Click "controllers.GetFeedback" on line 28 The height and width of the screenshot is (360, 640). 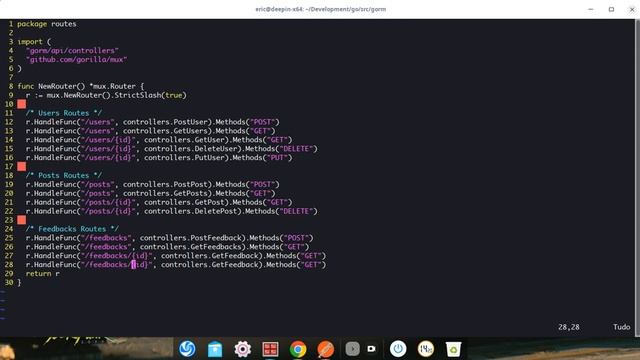(209, 265)
